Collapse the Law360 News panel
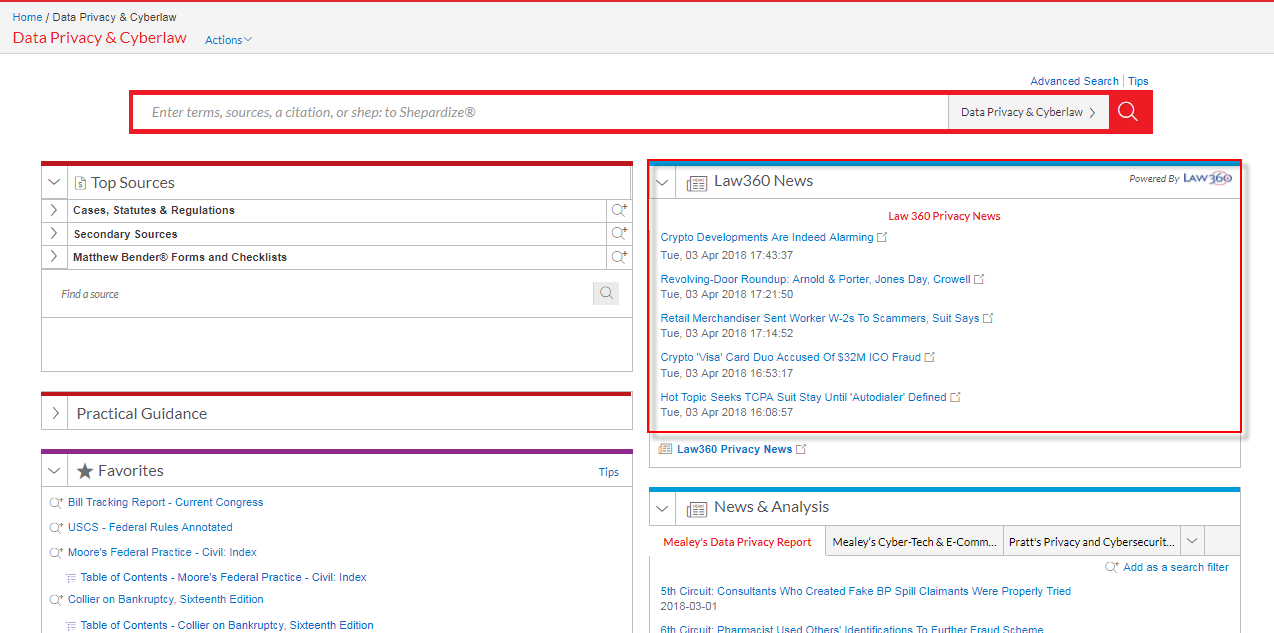The height and width of the screenshot is (633, 1274). [662, 183]
